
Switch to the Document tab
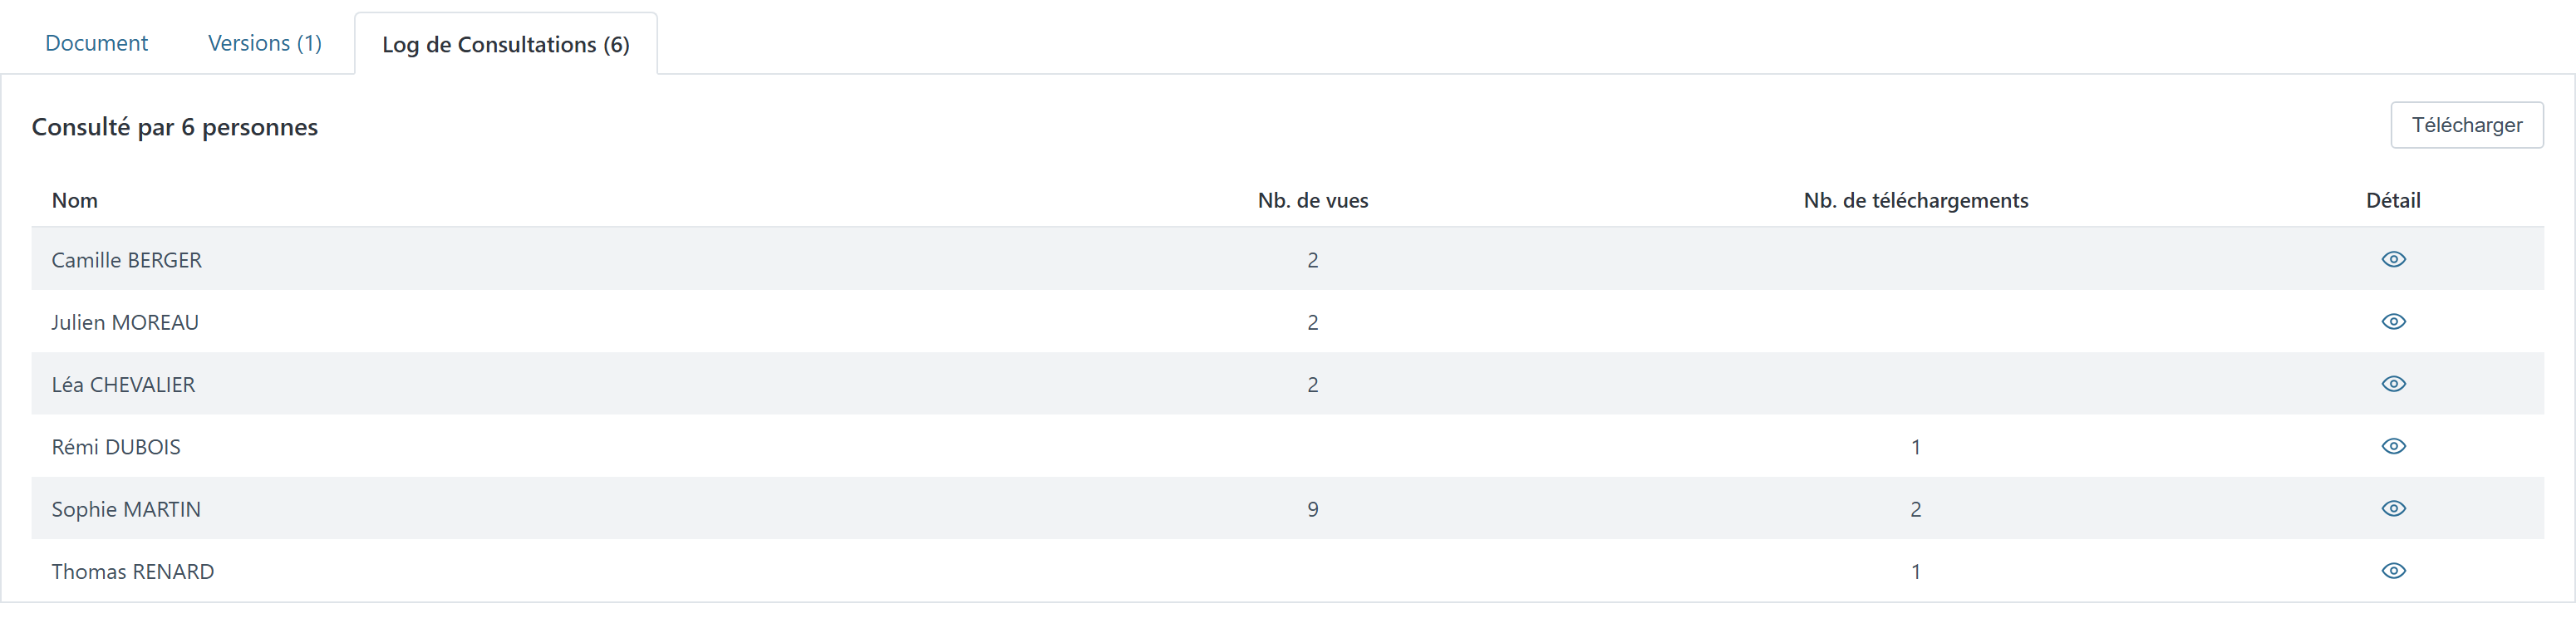point(96,43)
